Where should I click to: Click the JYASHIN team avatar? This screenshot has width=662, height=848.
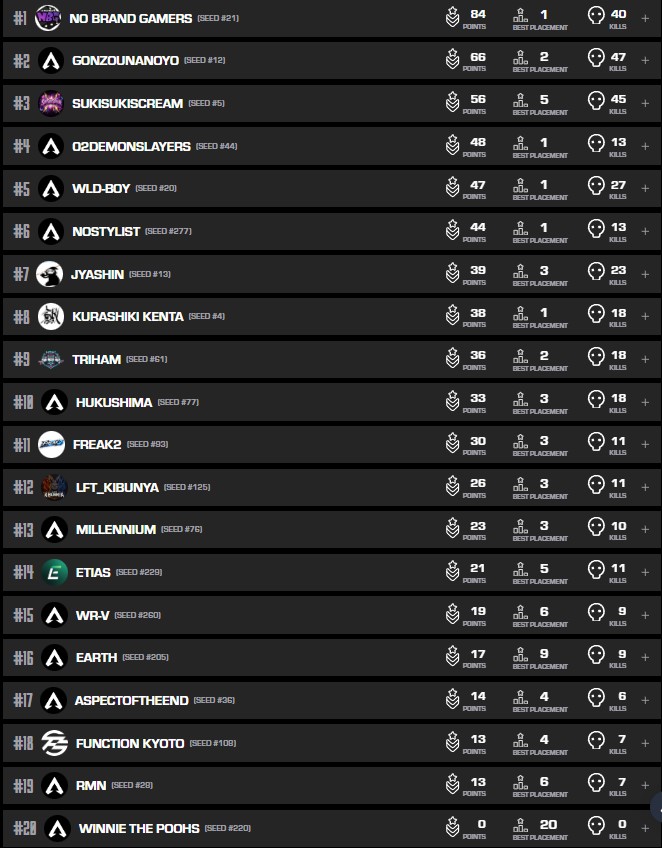(x=49, y=274)
